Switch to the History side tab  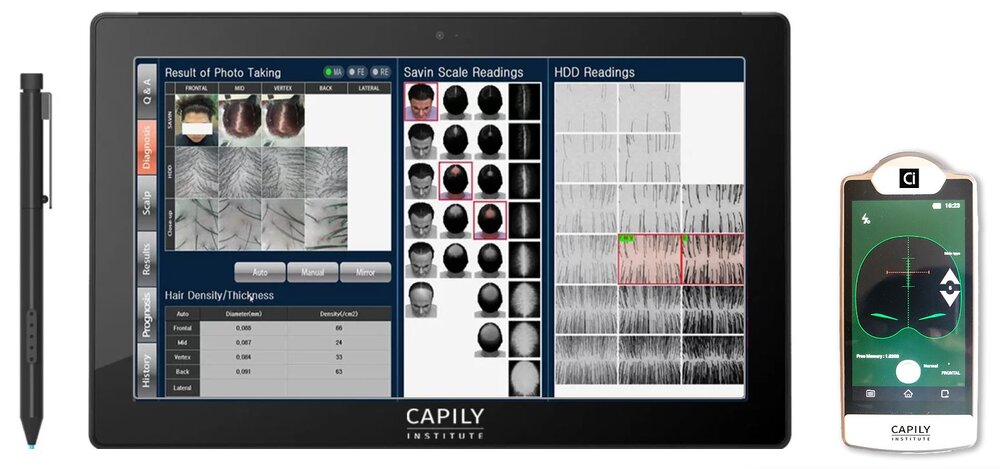(x=147, y=370)
